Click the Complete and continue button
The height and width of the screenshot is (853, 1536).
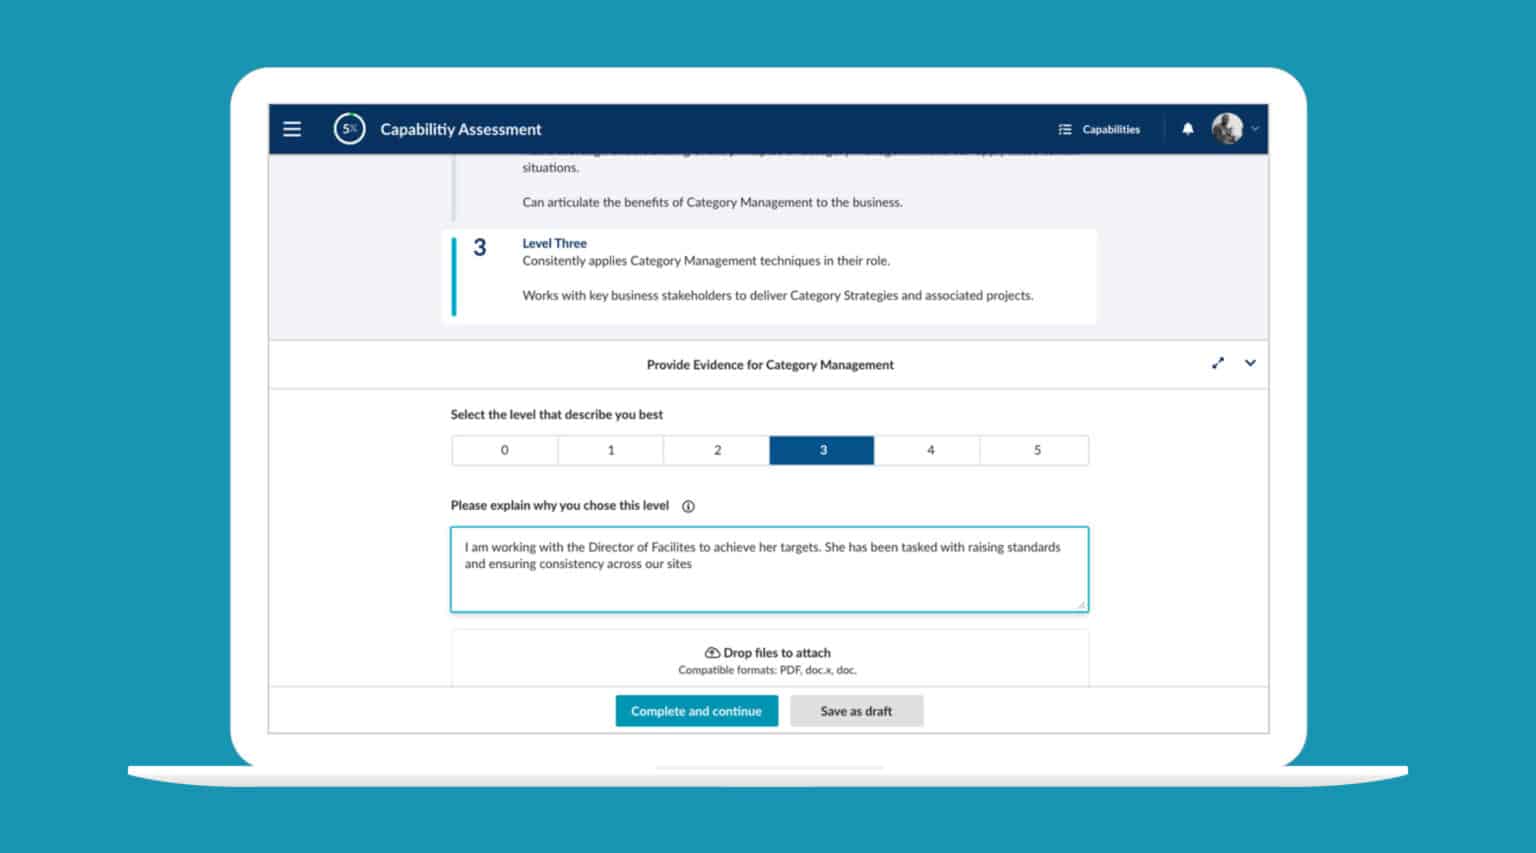(x=696, y=710)
